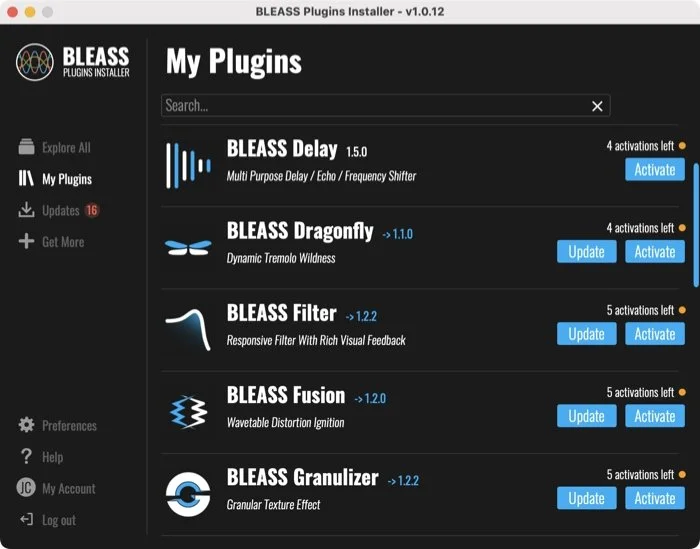Image resolution: width=700 pixels, height=549 pixels.
Task: Click the macOS yellow minimize button
Action: [x=30, y=12]
